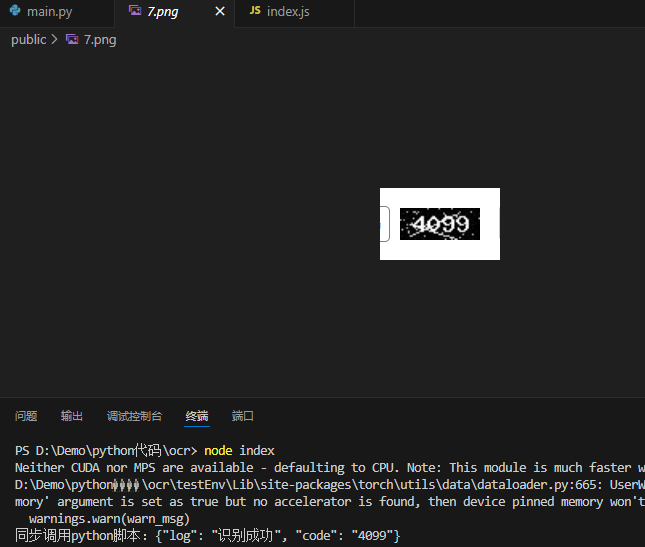
Task: Click the terminal prompt path 'PS D:\Demo\python代码\ocr>'
Action: coord(106,451)
